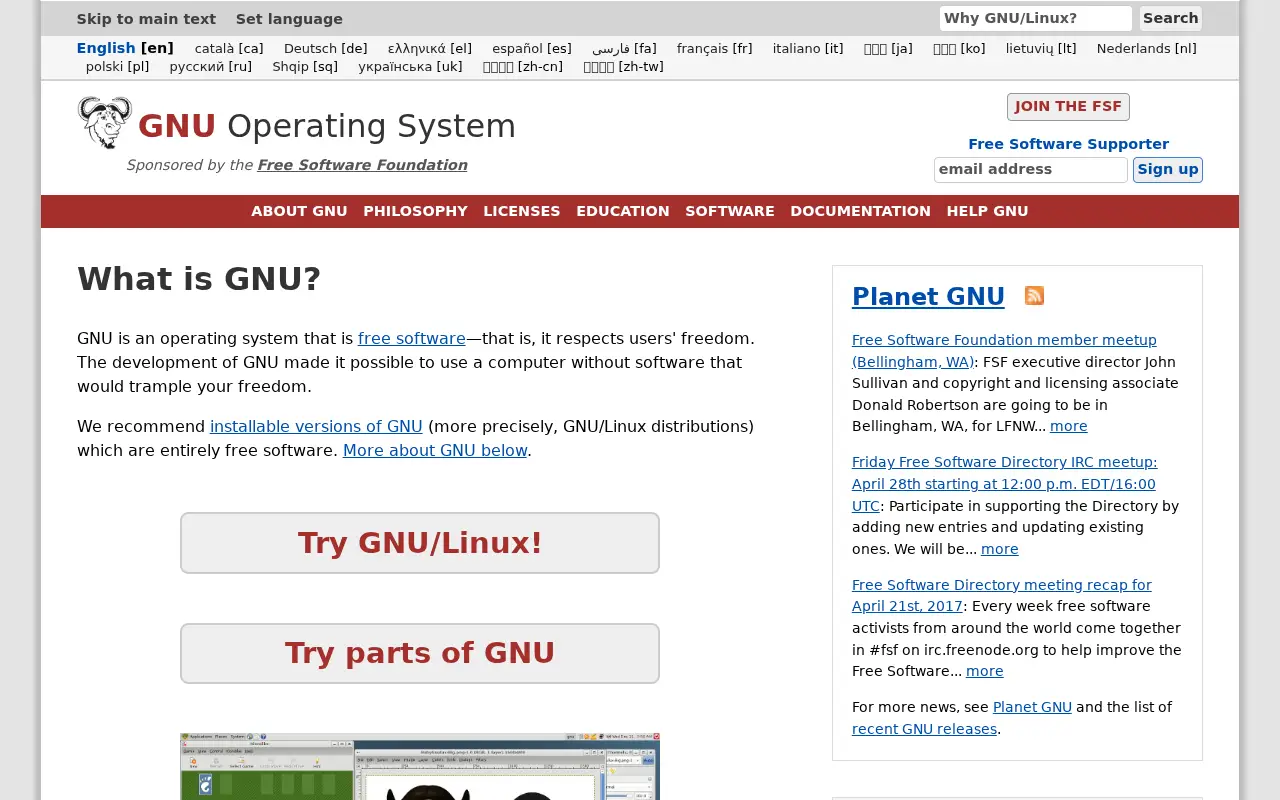Switch language to español [es]

pos(532,48)
